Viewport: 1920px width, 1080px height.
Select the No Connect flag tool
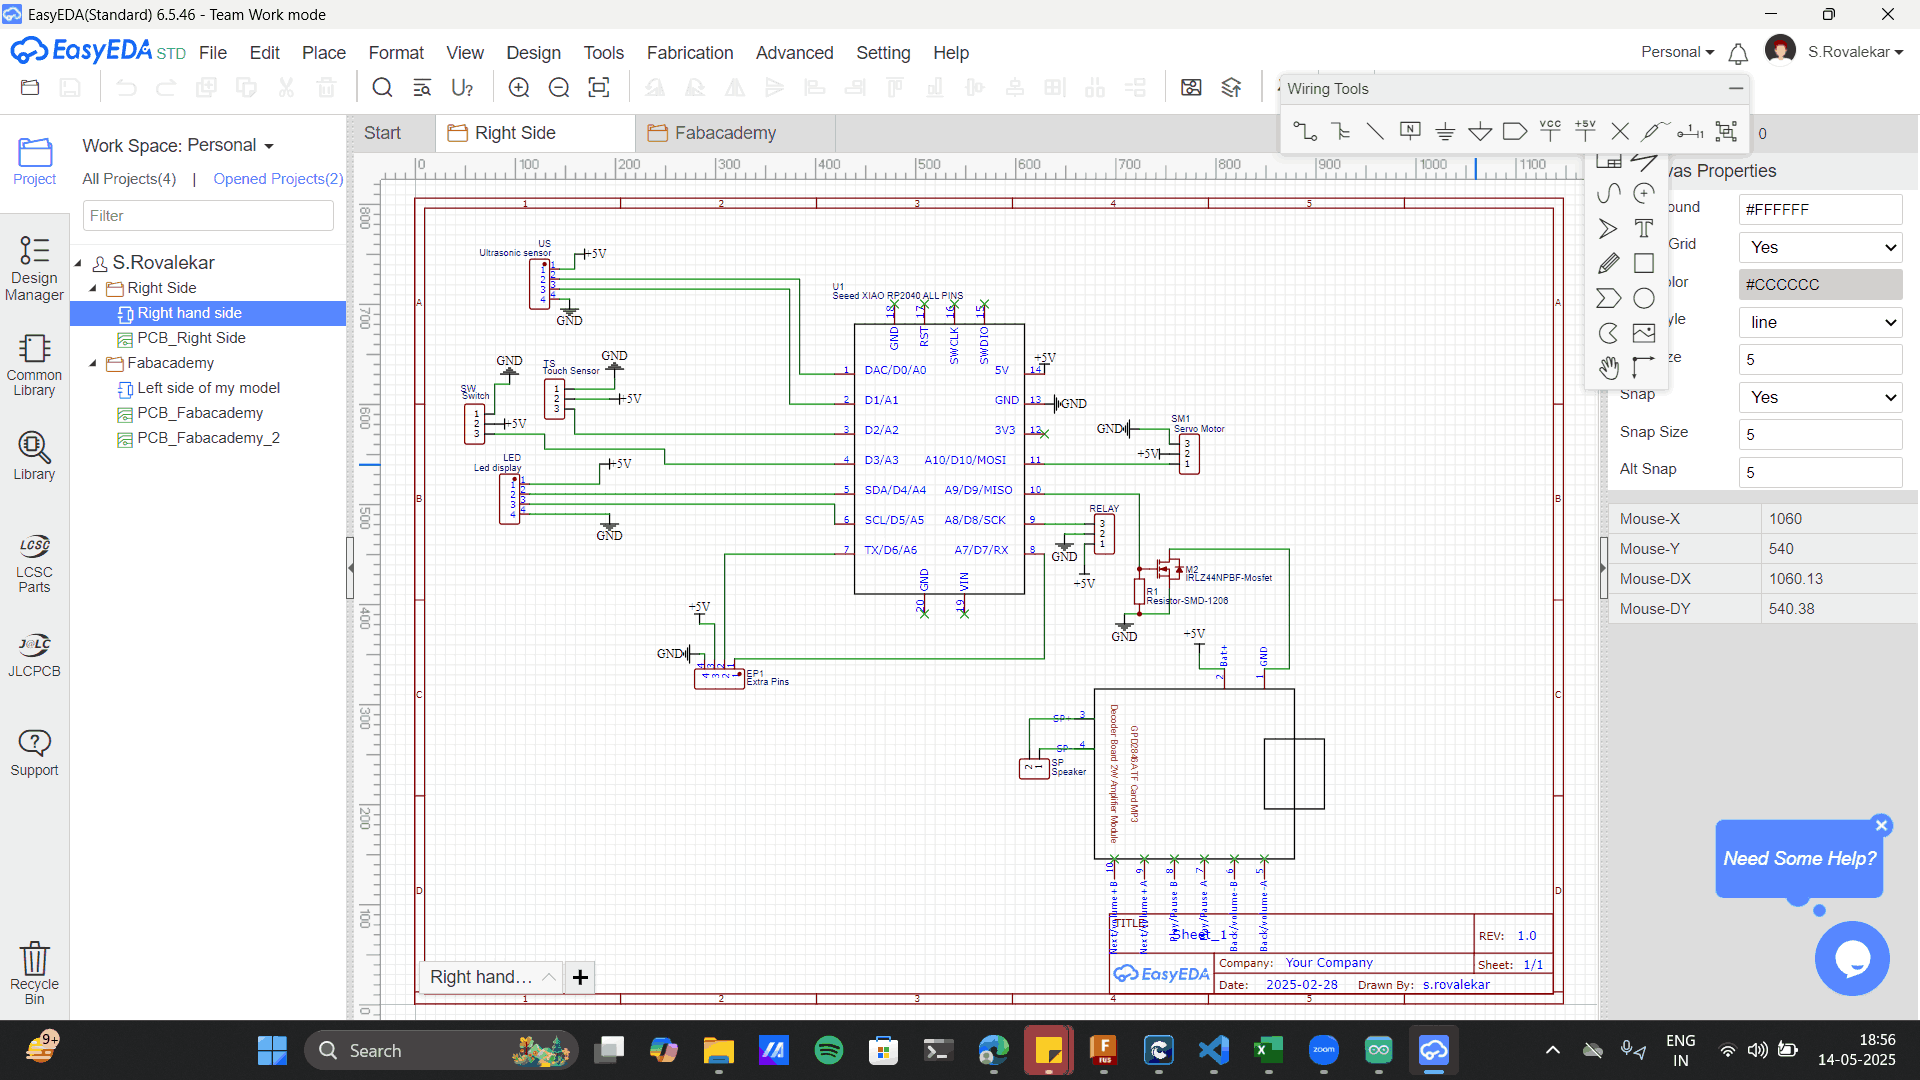coord(1620,131)
